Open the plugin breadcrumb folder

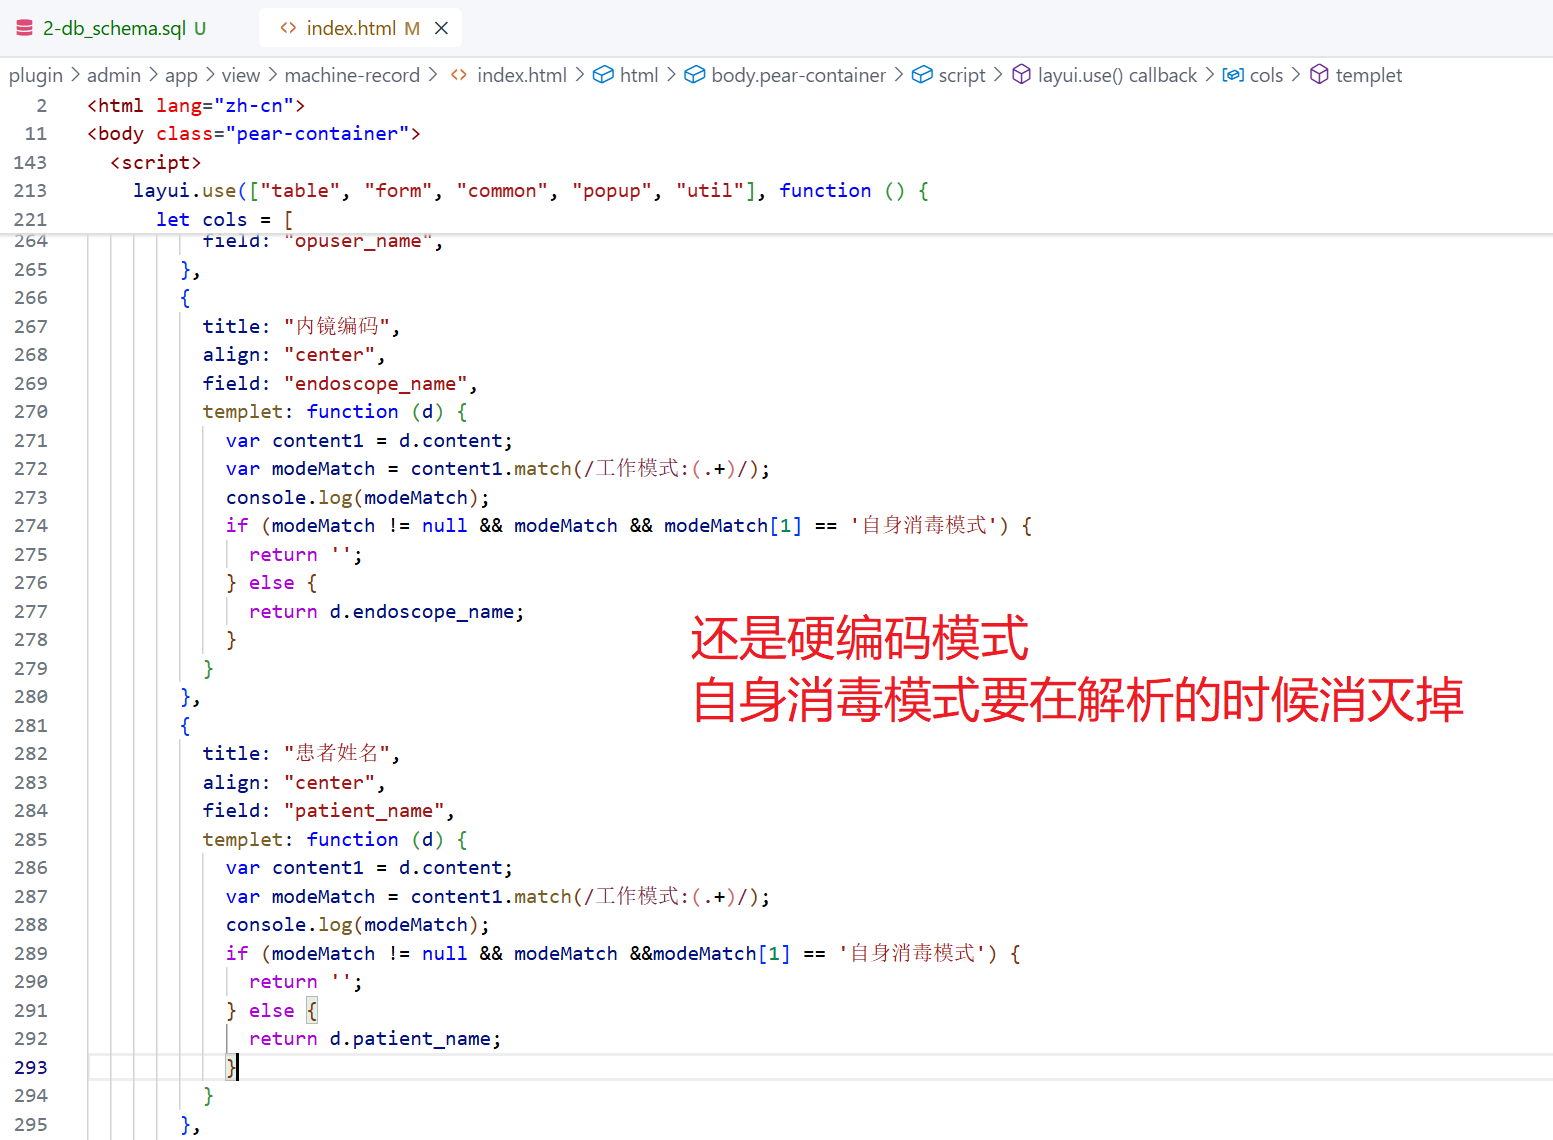(x=36, y=75)
